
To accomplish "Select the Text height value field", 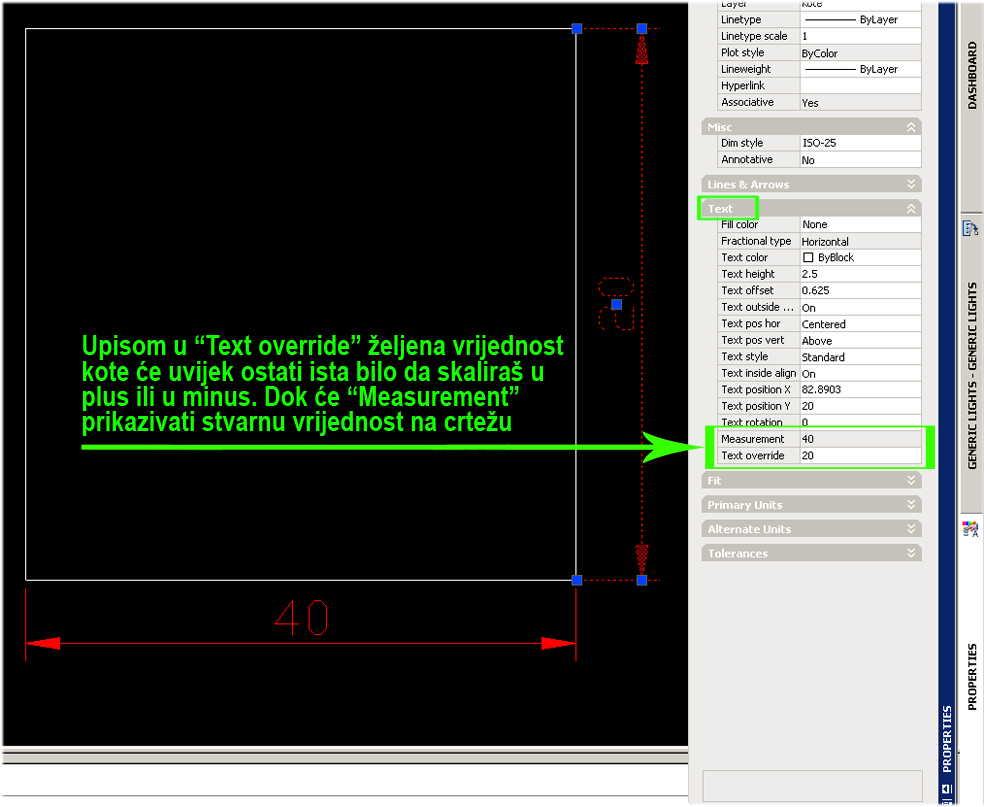I will point(860,274).
